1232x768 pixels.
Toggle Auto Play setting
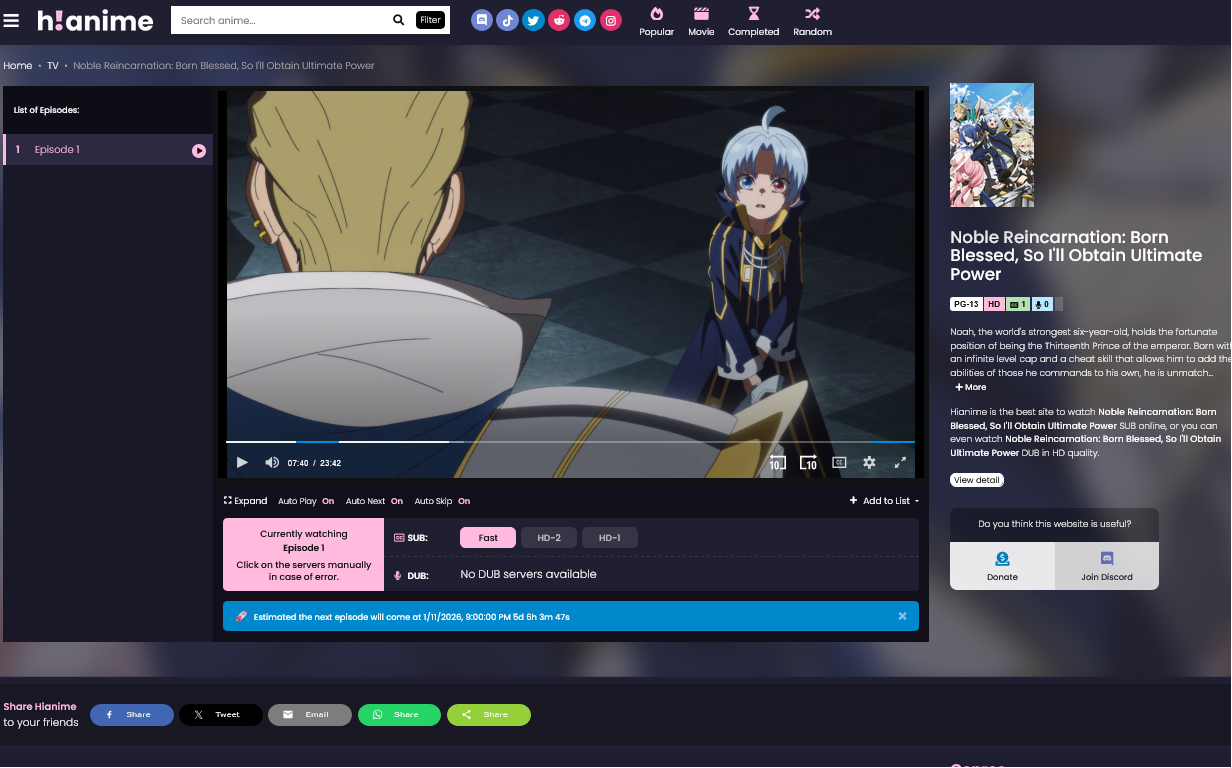tap(306, 501)
